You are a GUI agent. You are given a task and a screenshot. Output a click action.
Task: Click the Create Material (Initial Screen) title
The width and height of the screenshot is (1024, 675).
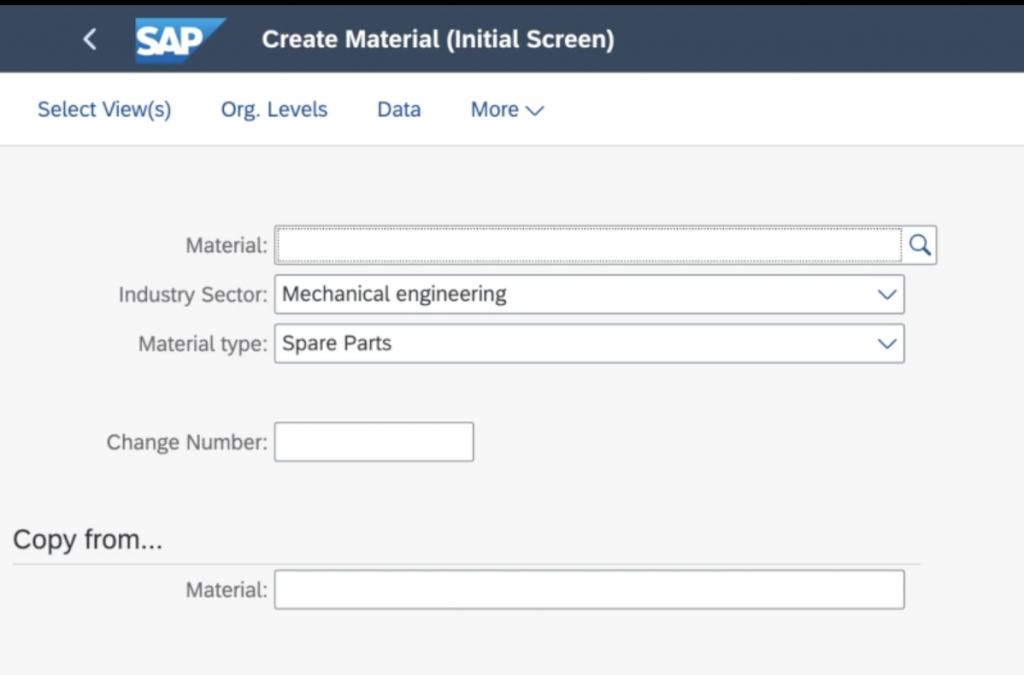(438, 40)
